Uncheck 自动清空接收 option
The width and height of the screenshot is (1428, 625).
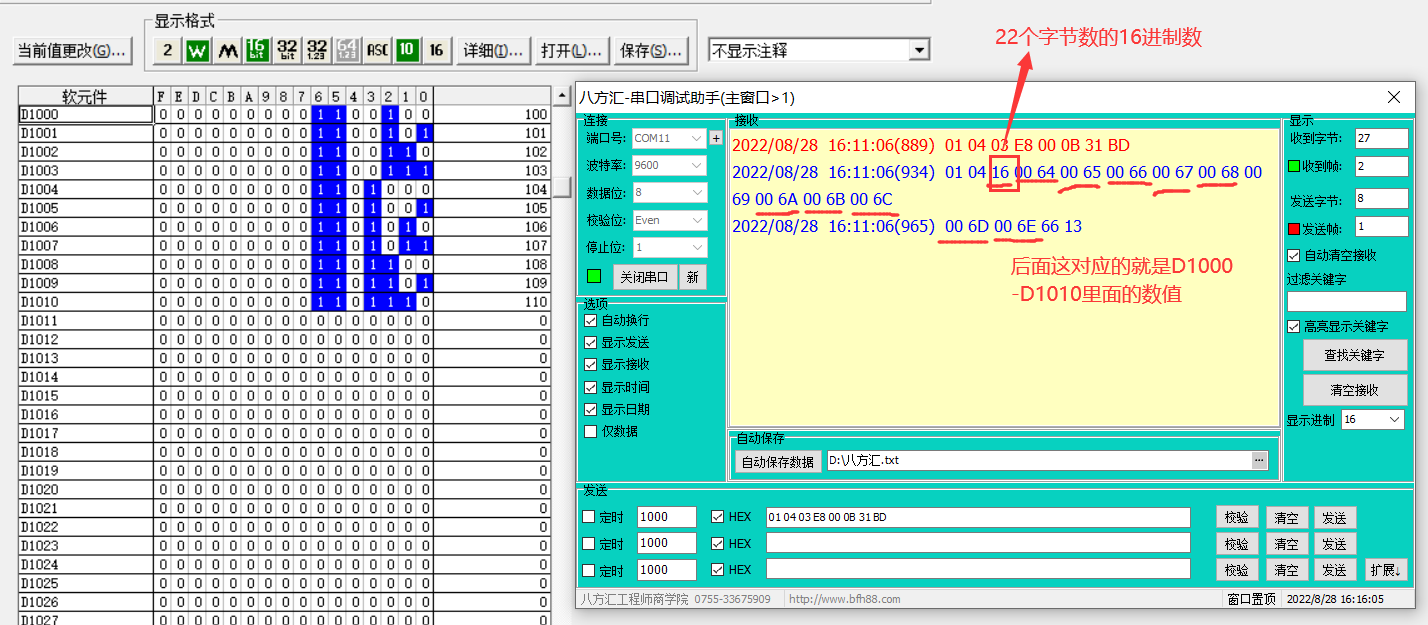1294,256
